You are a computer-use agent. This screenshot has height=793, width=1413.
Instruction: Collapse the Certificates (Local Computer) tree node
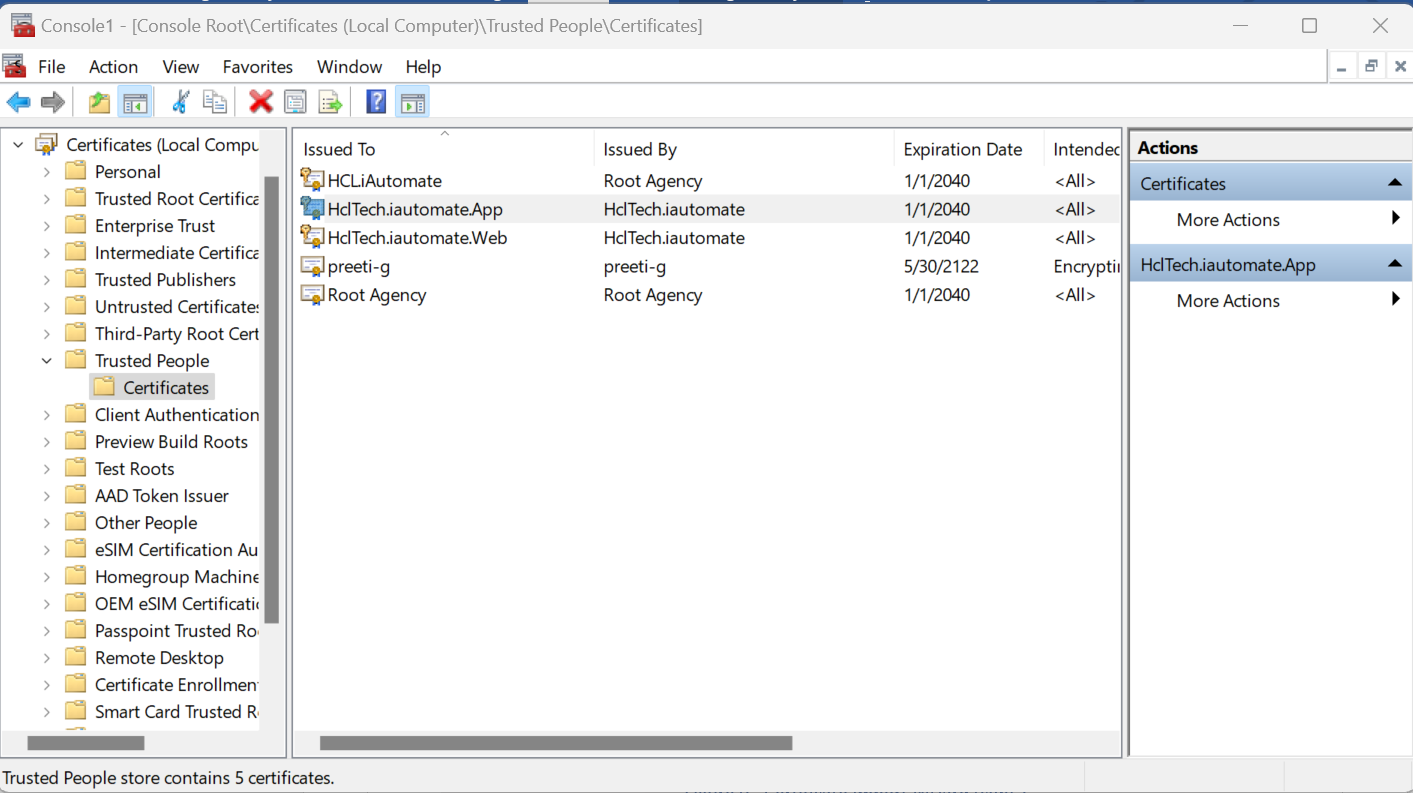pyautogui.click(x=18, y=145)
